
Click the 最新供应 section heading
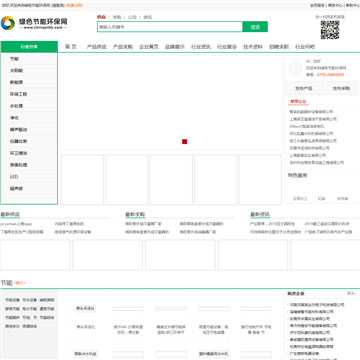point(10,214)
